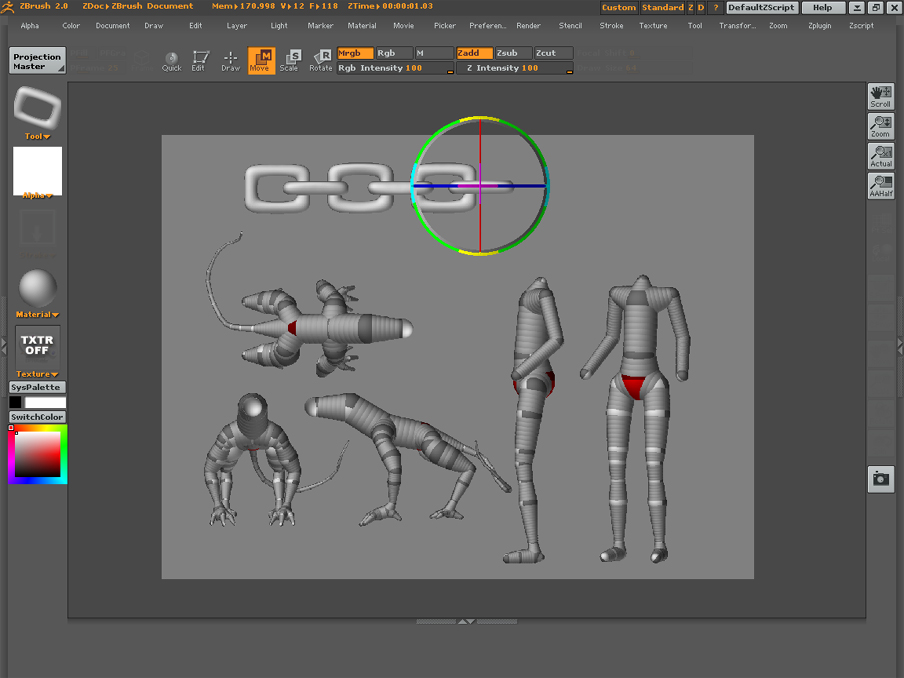
Task: Expand the Material dropdown label
Action: click(37, 315)
